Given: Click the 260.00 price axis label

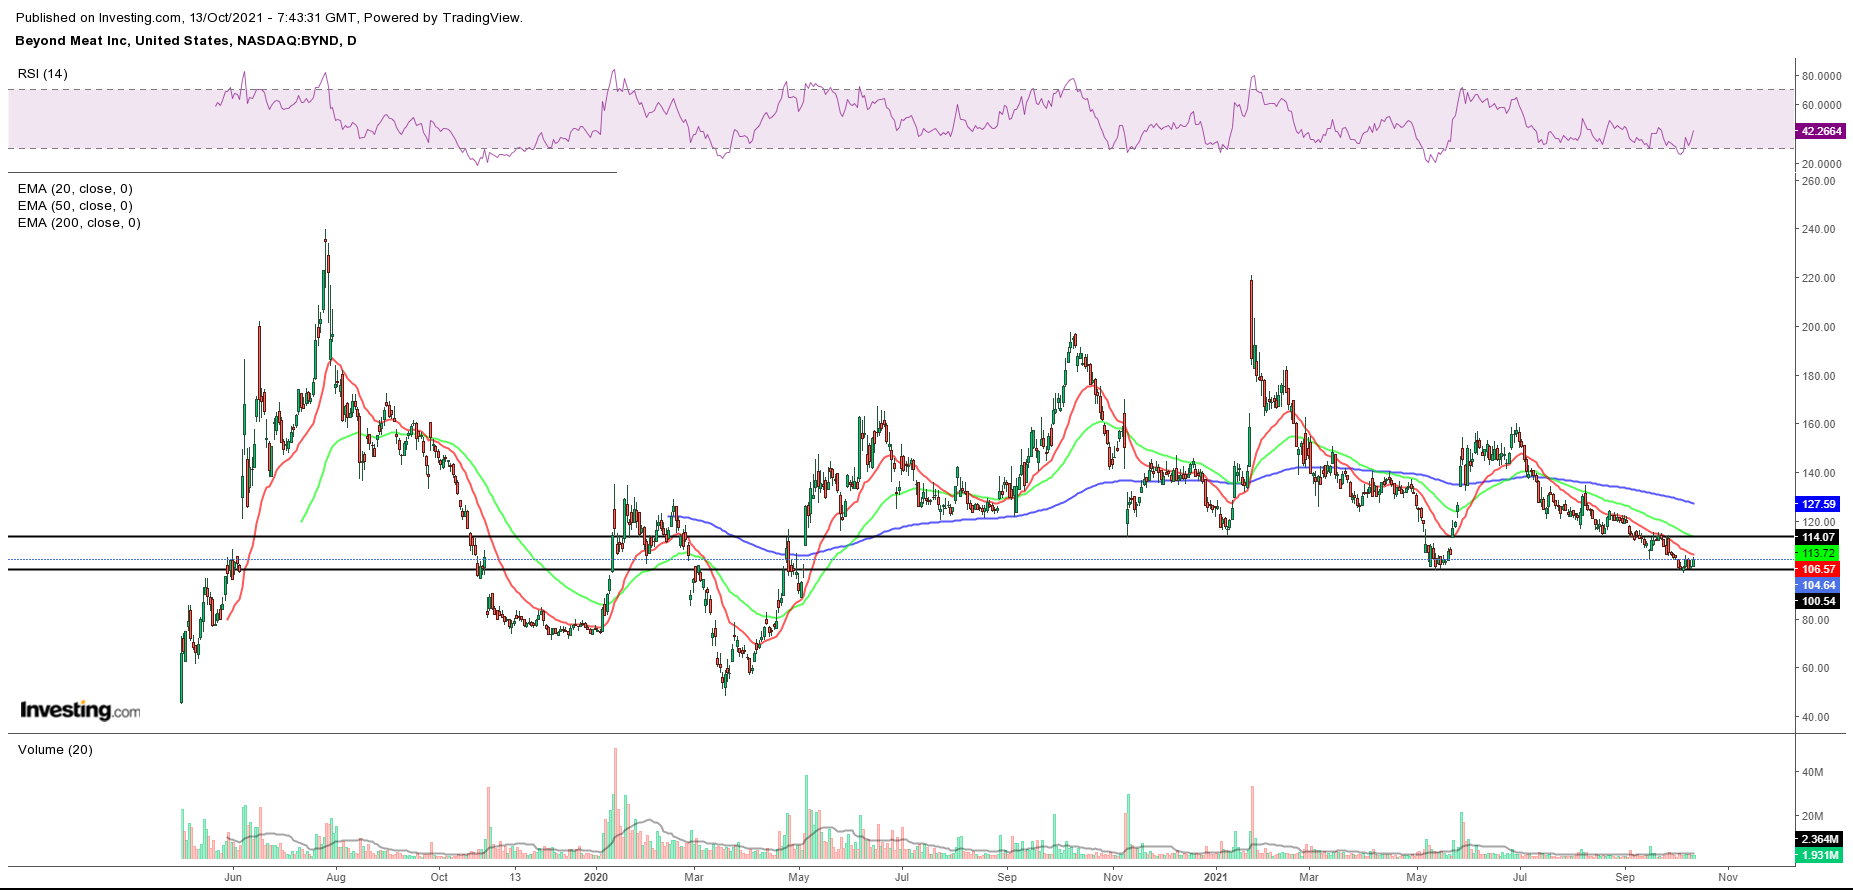Looking at the screenshot, I should [1818, 182].
